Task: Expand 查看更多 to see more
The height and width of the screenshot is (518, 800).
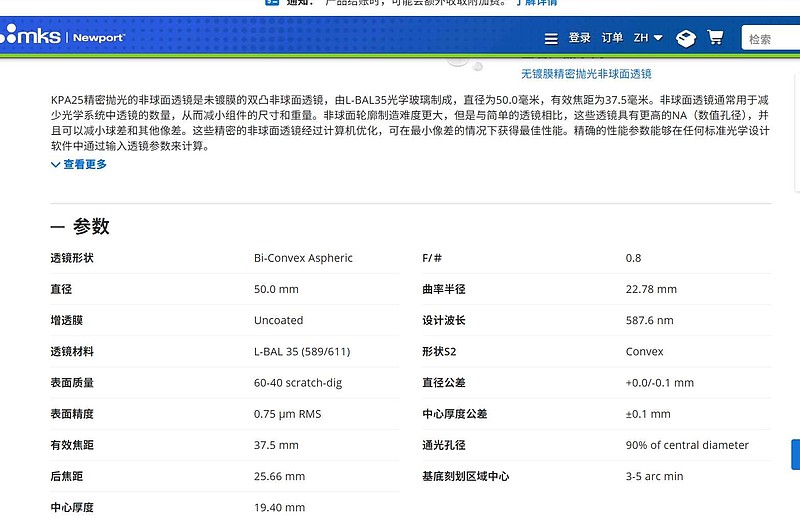Action: pyautogui.click(x=79, y=164)
